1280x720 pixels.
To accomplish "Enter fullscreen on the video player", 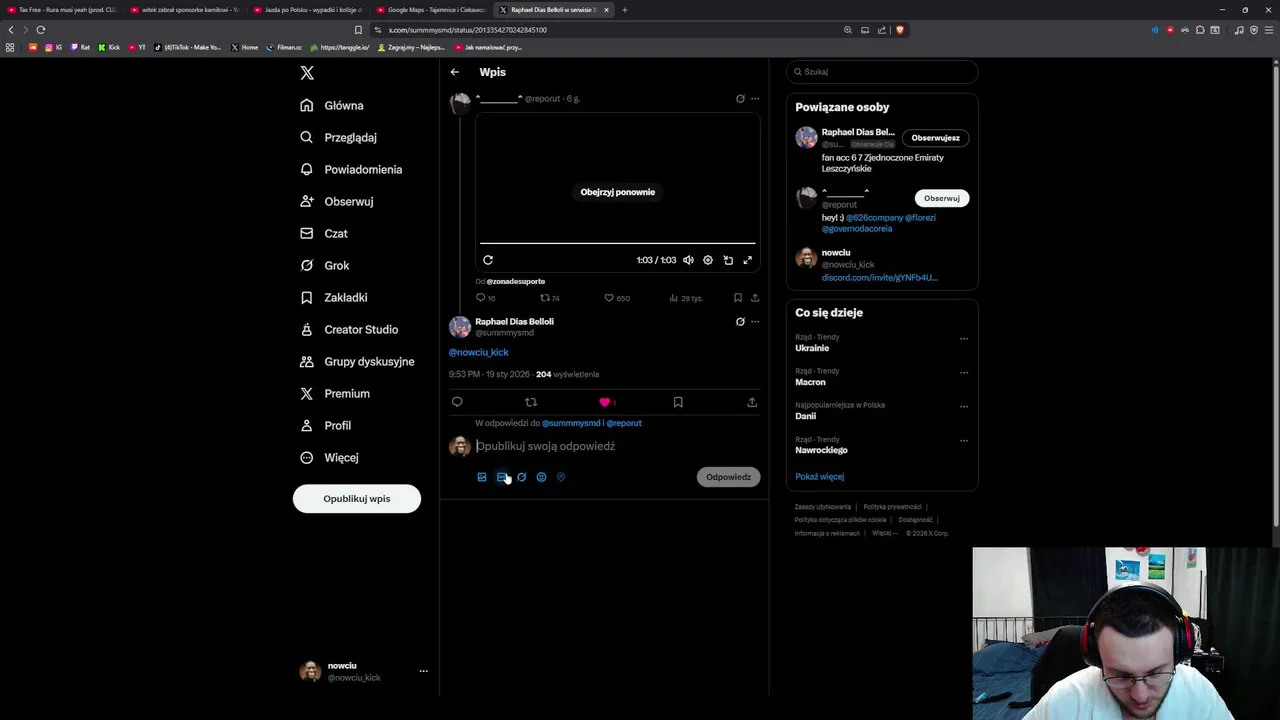I will point(747,260).
